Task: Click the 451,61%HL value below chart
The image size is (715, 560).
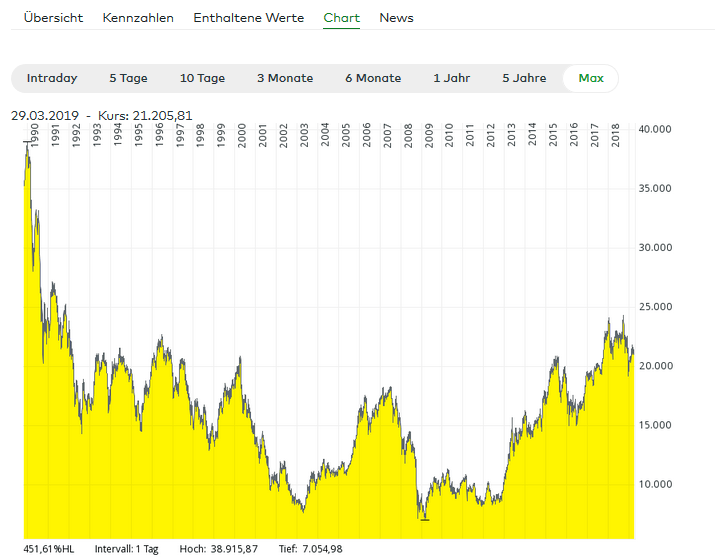Action: point(49,549)
